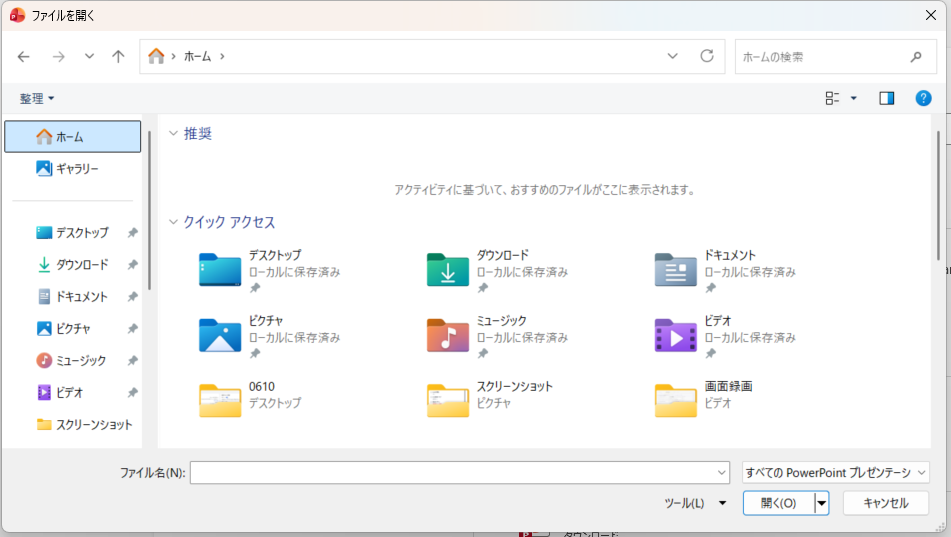Toggle the preview pane
This screenshot has width=951, height=537.
(x=887, y=98)
